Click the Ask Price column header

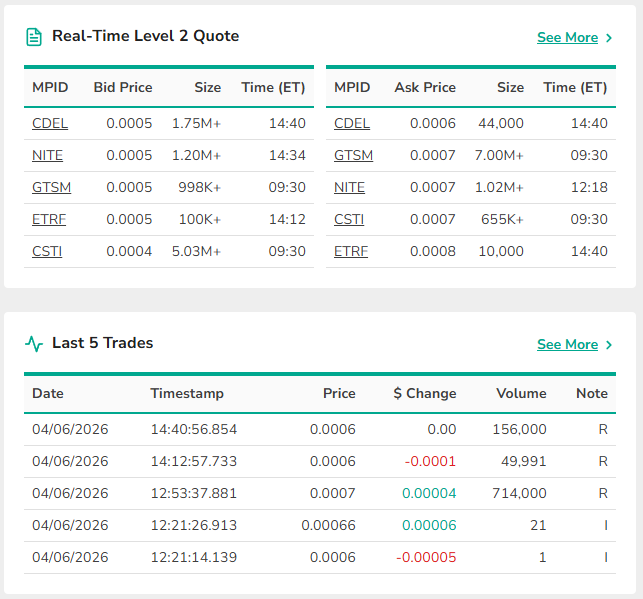(425, 87)
